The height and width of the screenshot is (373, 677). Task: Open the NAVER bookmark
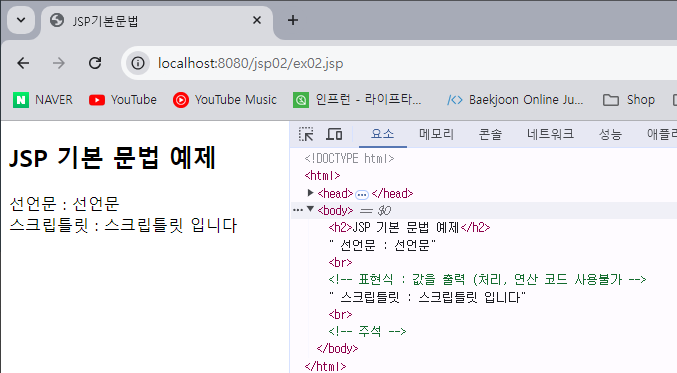tap(43, 100)
